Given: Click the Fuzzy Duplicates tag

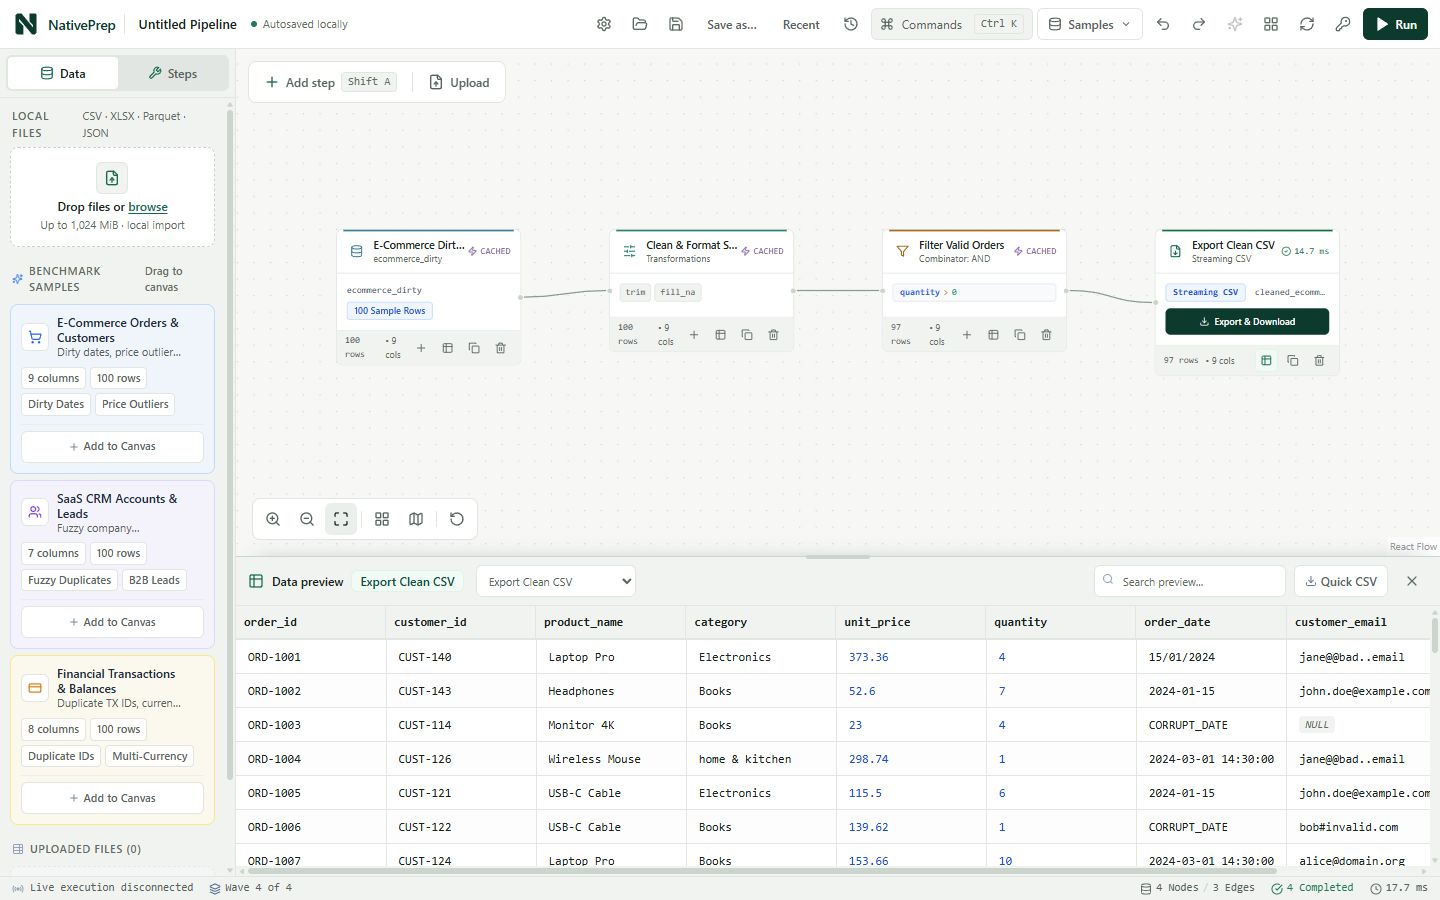Looking at the screenshot, I should tap(70, 580).
